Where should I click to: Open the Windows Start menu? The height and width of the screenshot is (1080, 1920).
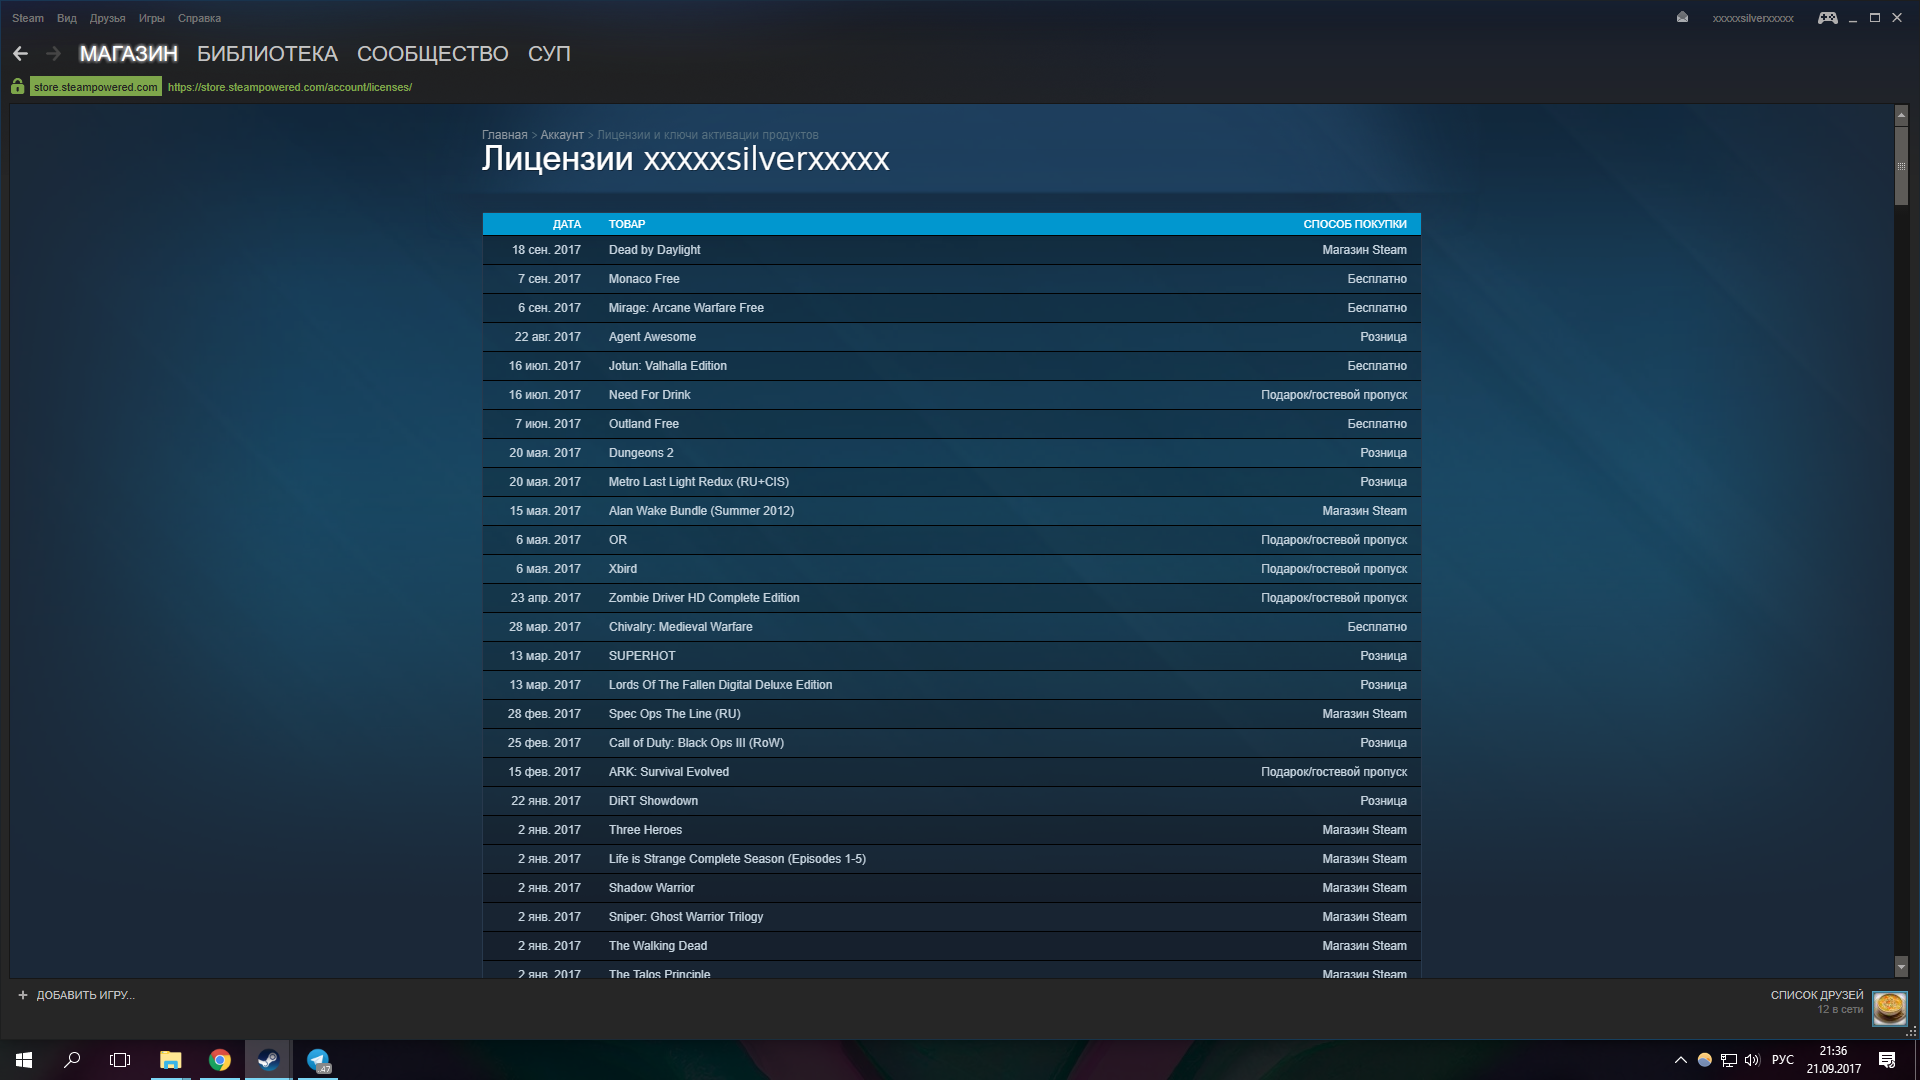point(24,1060)
